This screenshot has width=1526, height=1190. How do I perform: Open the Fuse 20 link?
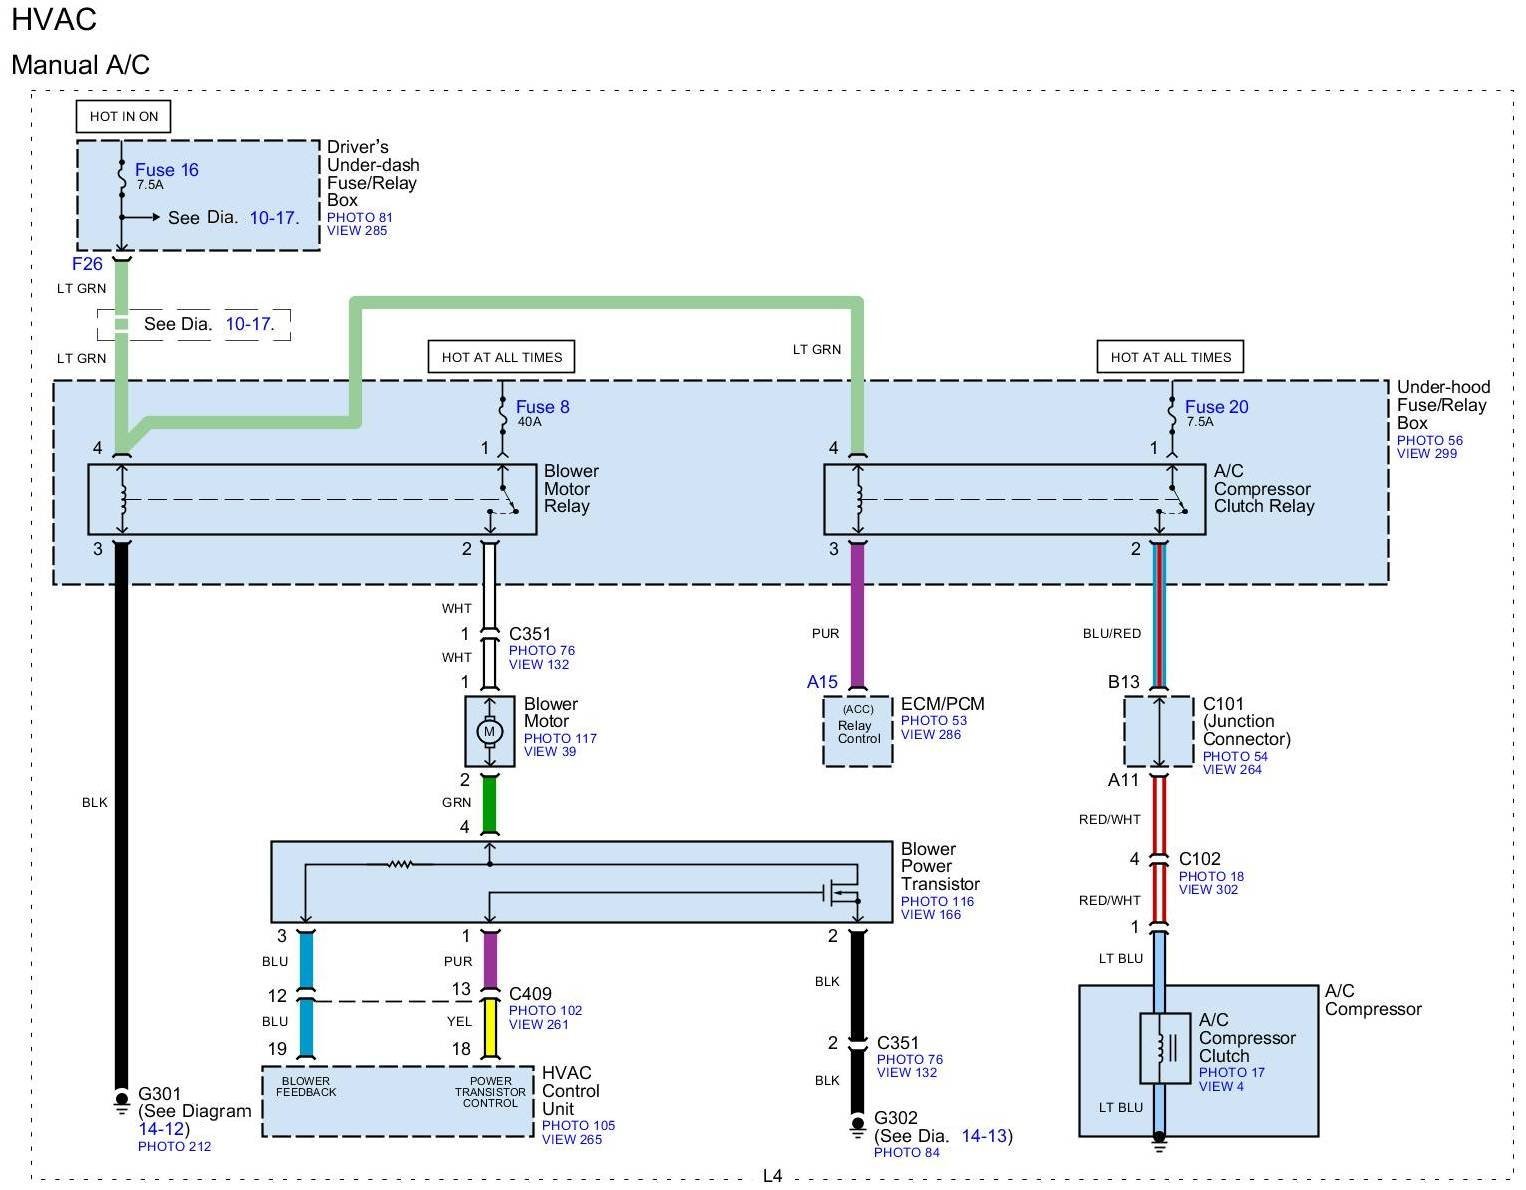1216,407
